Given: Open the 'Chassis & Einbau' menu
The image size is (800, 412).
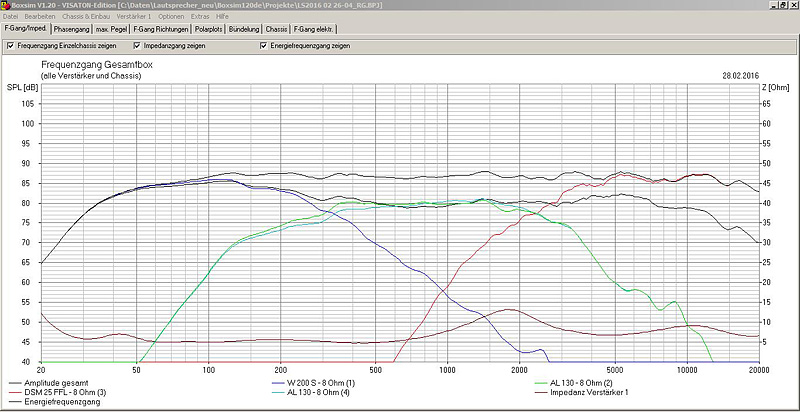Looking at the screenshot, I should 85,17.
